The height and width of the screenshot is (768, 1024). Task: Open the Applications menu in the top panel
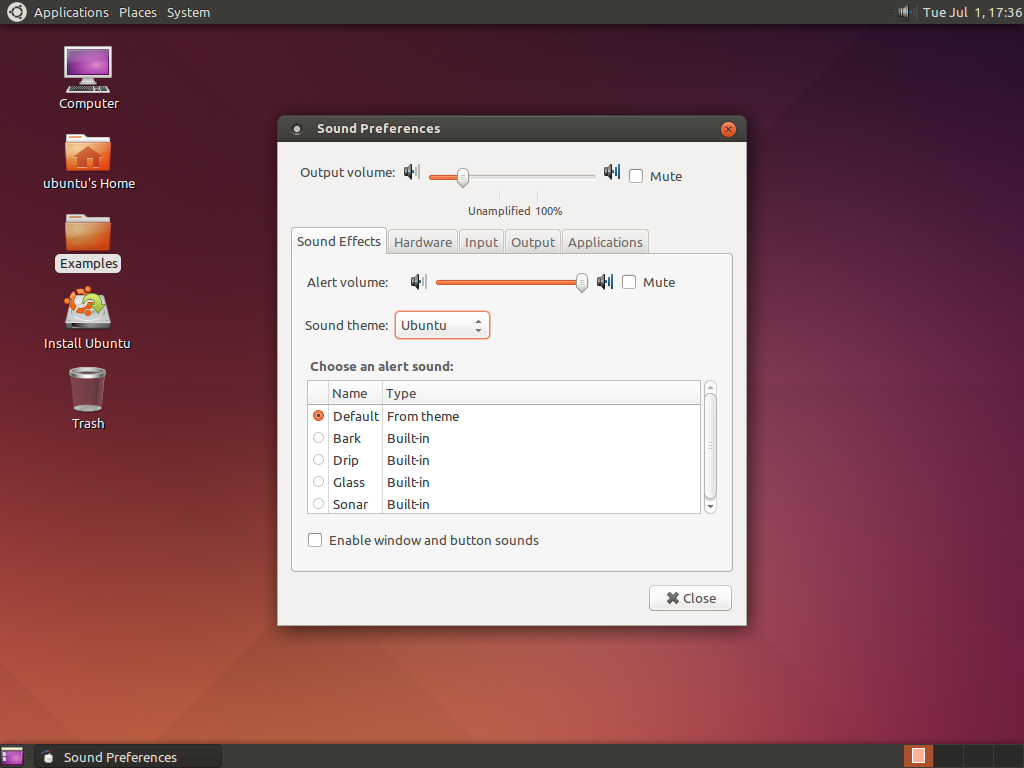[71, 12]
